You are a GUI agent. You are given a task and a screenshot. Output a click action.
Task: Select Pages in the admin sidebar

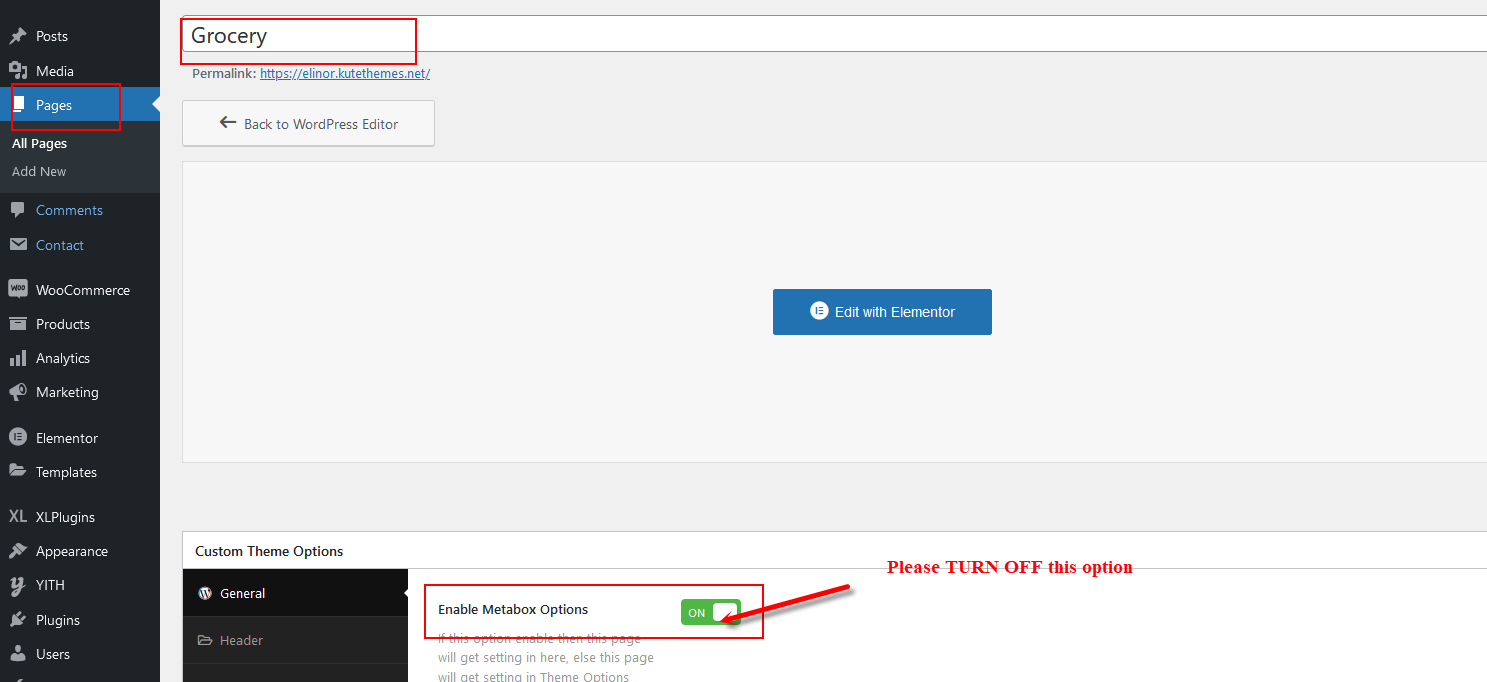click(x=80, y=105)
